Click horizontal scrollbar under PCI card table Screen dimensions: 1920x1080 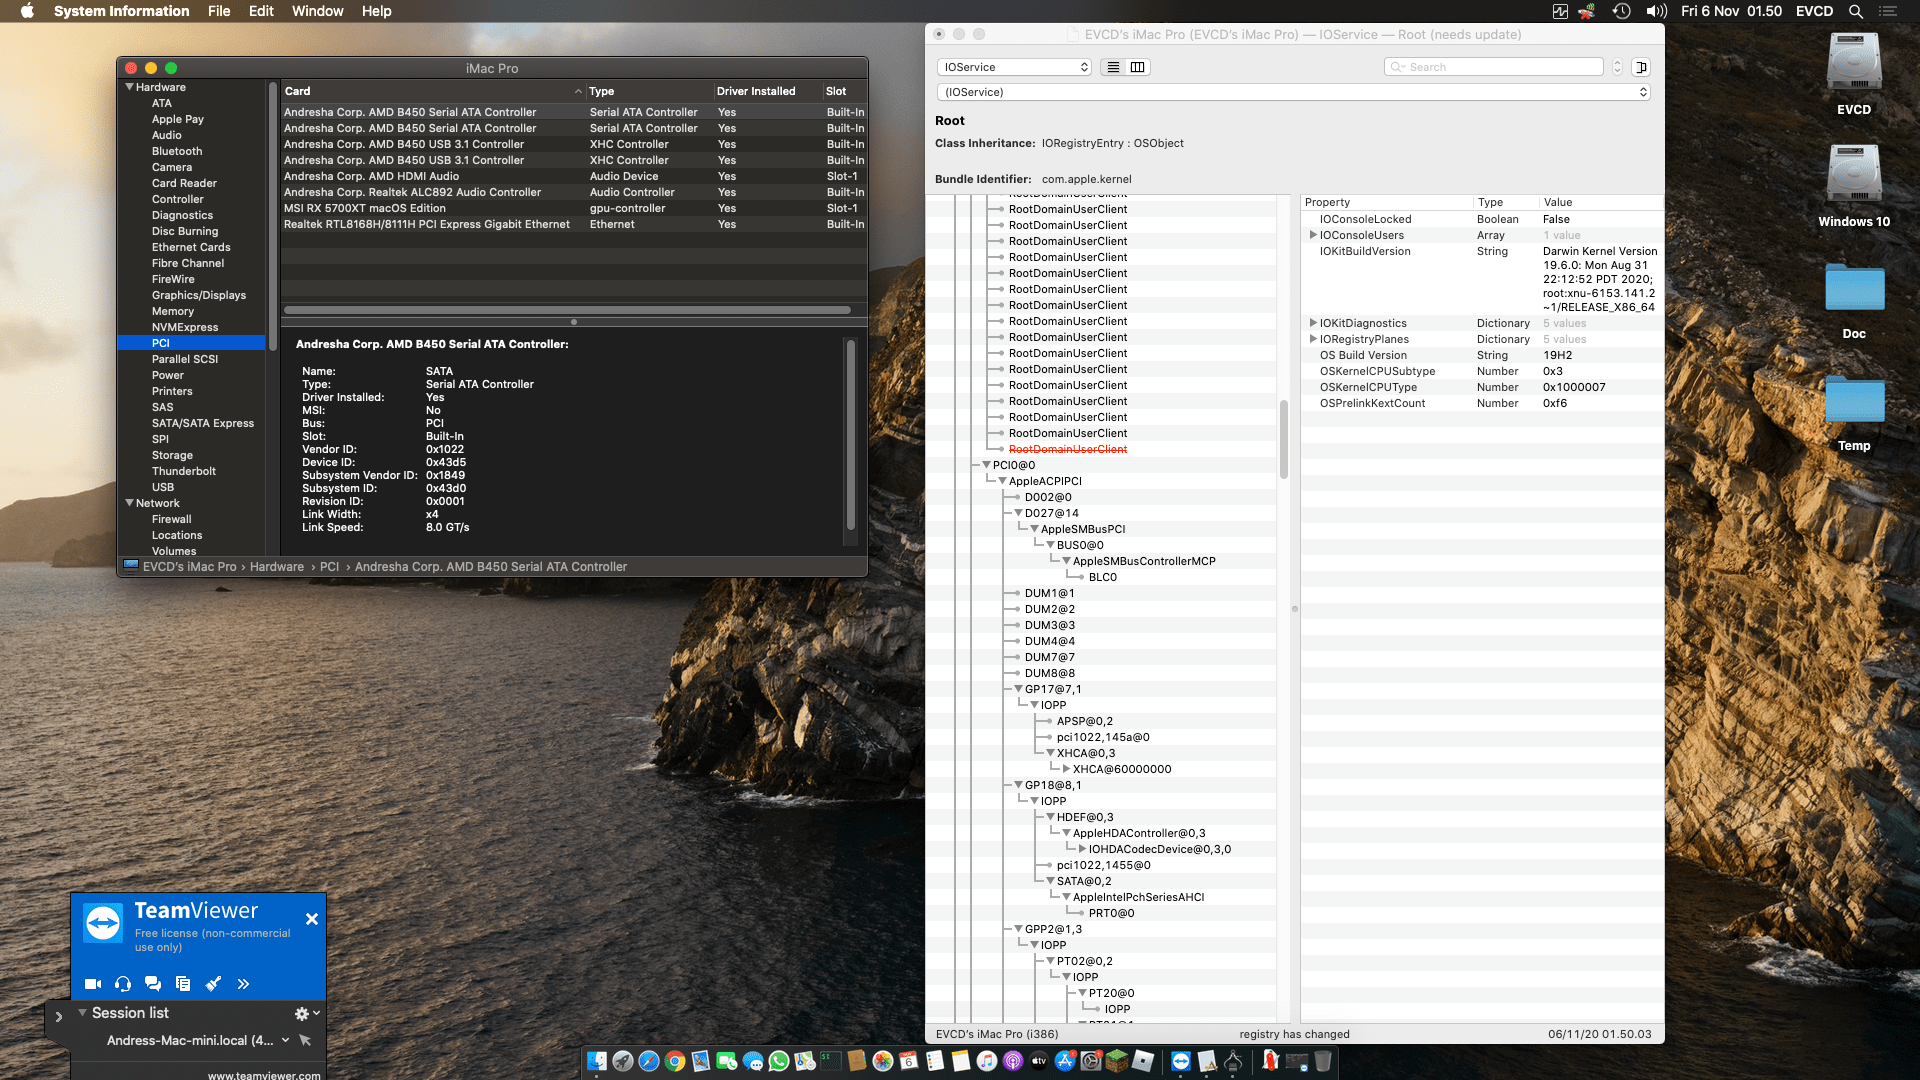[567, 310]
